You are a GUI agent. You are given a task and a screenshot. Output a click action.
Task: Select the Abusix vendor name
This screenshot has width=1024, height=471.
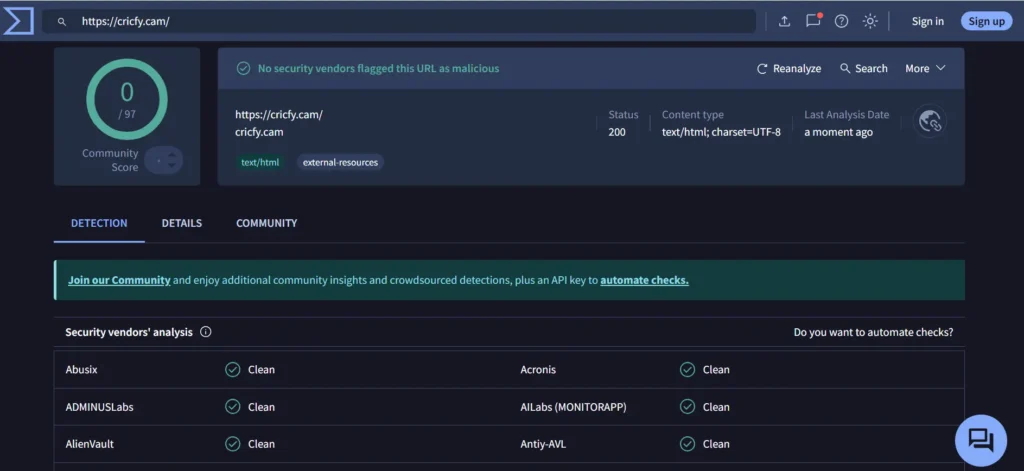[82, 370]
